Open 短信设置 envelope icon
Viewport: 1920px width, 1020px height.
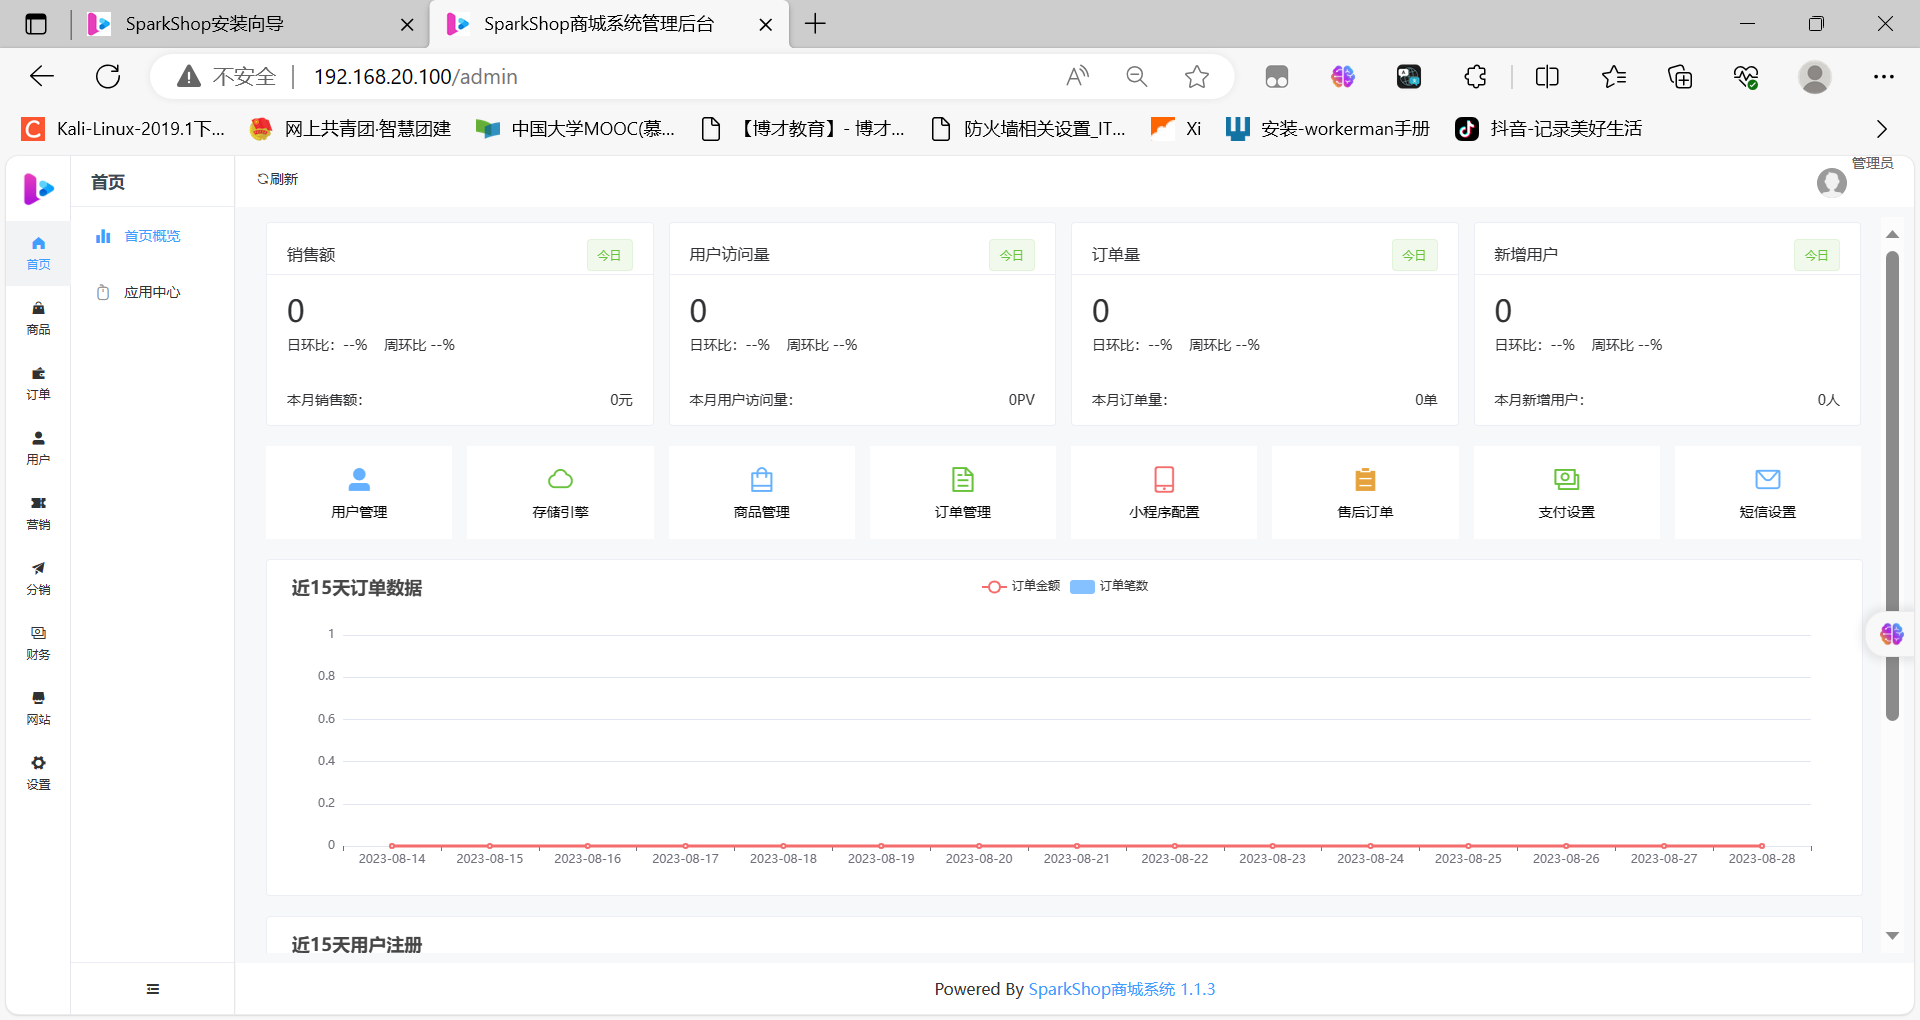point(1768,480)
